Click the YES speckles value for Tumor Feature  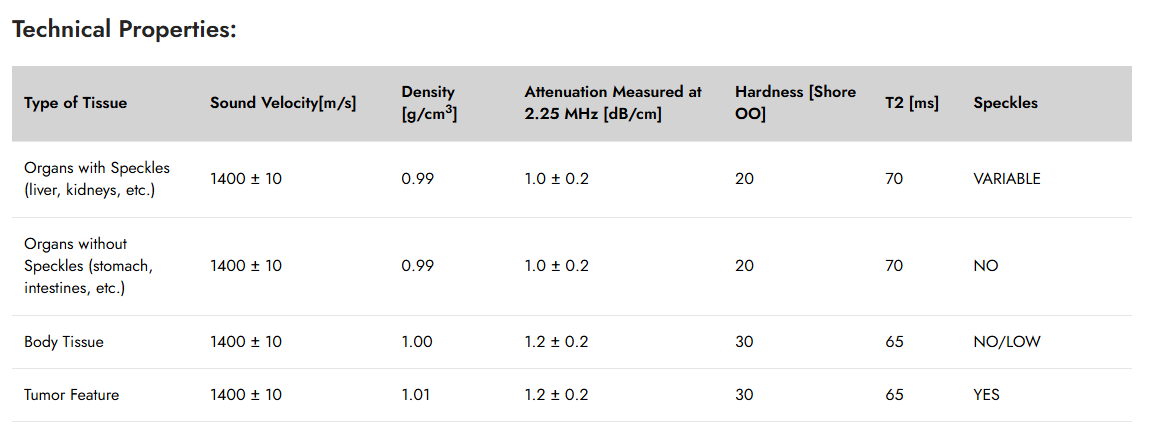pyautogui.click(x=986, y=394)
